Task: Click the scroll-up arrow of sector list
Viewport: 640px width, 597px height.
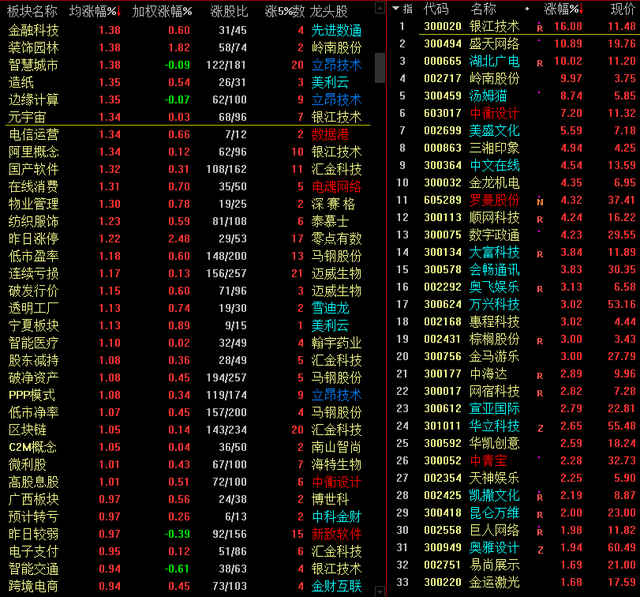Action: click(x=380, y=8)
